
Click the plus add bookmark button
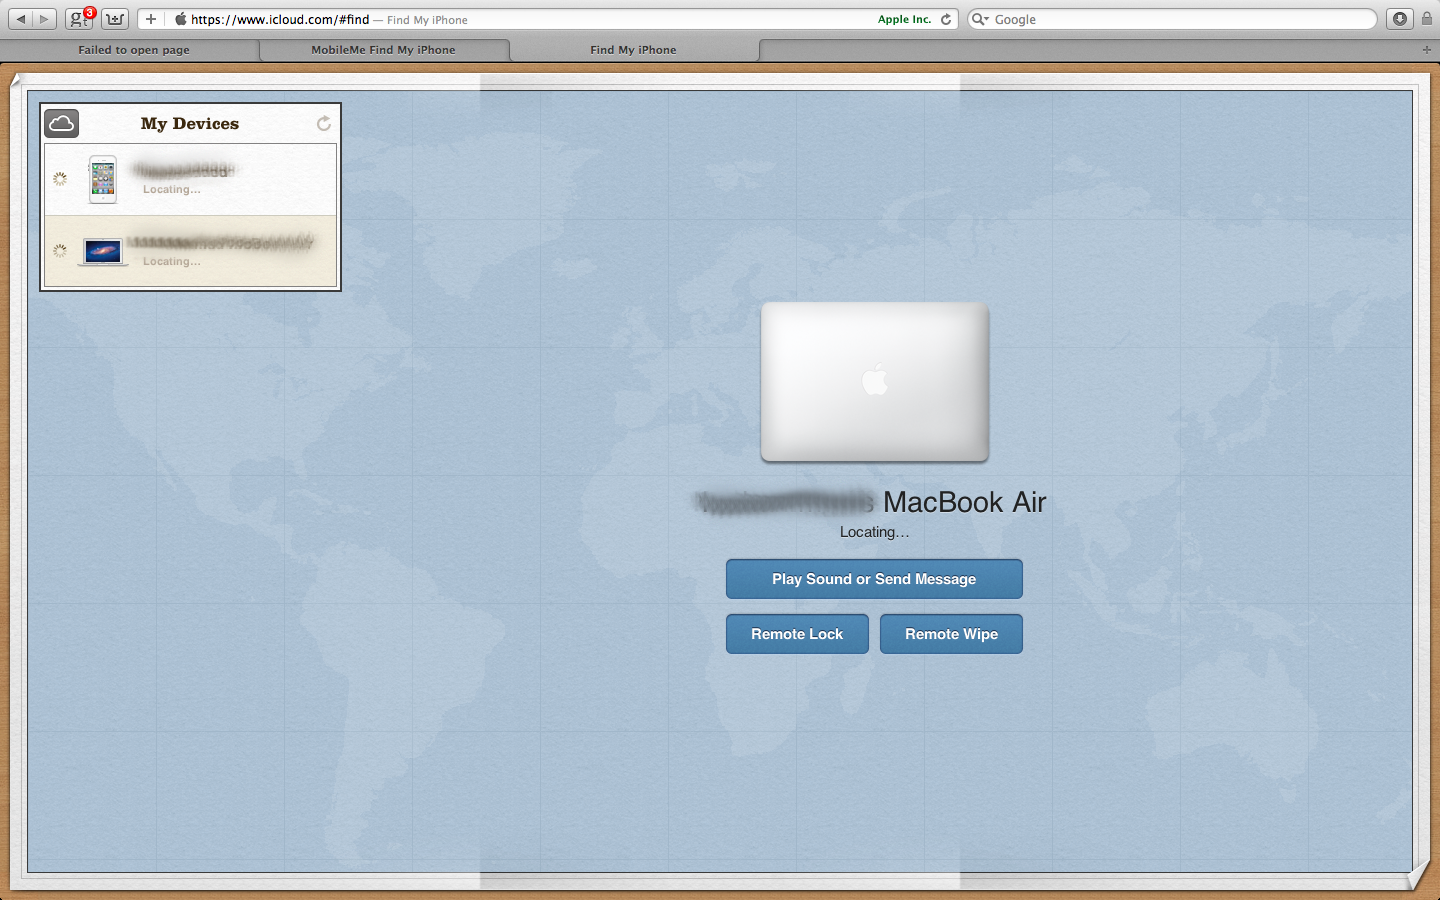[x=150, y=19]
